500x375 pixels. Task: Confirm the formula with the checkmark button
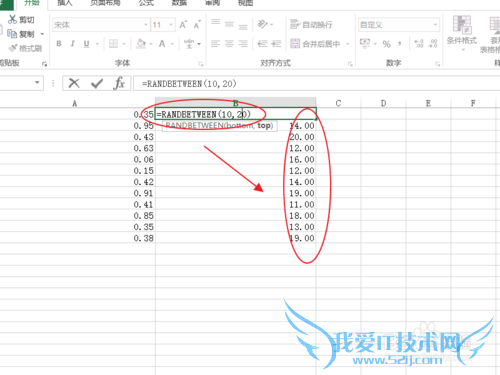(97, 83)
